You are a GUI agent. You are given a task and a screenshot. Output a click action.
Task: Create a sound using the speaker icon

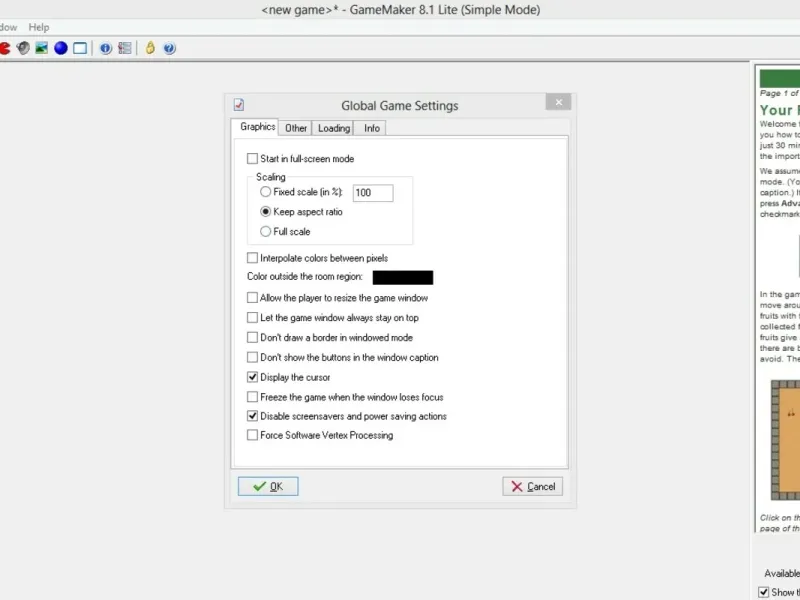click(x=23, y=48)
